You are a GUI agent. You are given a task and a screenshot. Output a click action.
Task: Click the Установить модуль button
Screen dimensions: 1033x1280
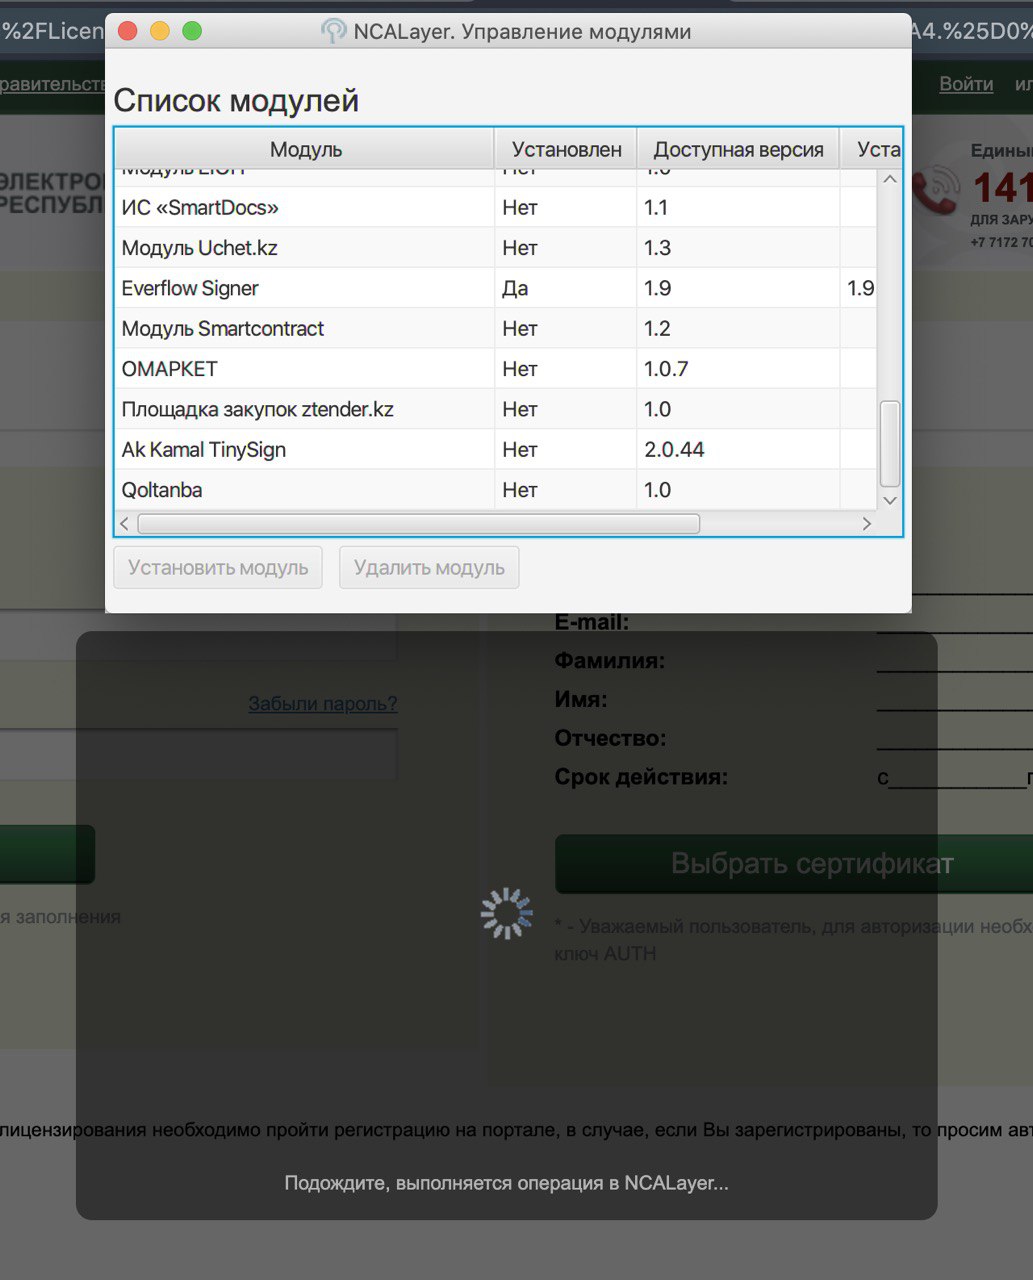click(218, 567)
